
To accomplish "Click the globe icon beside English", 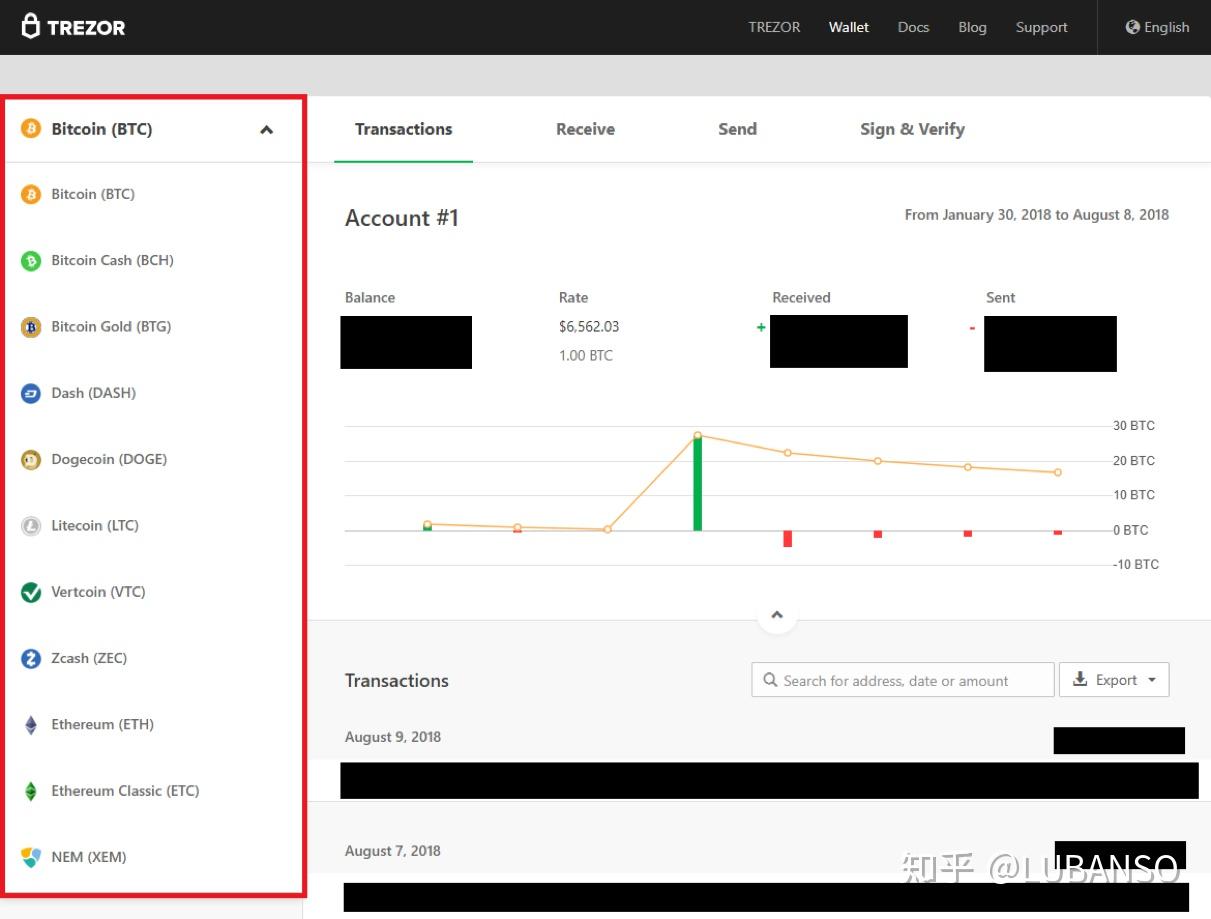I will point(1133,27).
